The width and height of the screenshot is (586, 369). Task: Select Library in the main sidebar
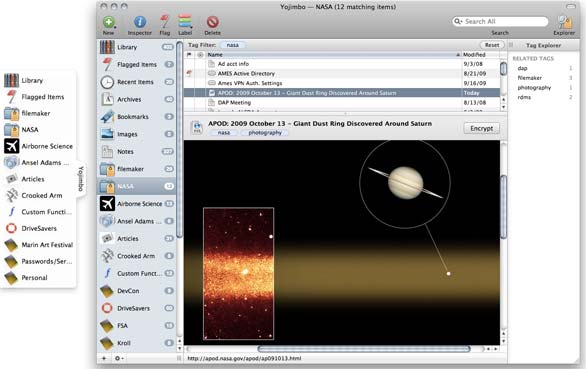(137, 47)
